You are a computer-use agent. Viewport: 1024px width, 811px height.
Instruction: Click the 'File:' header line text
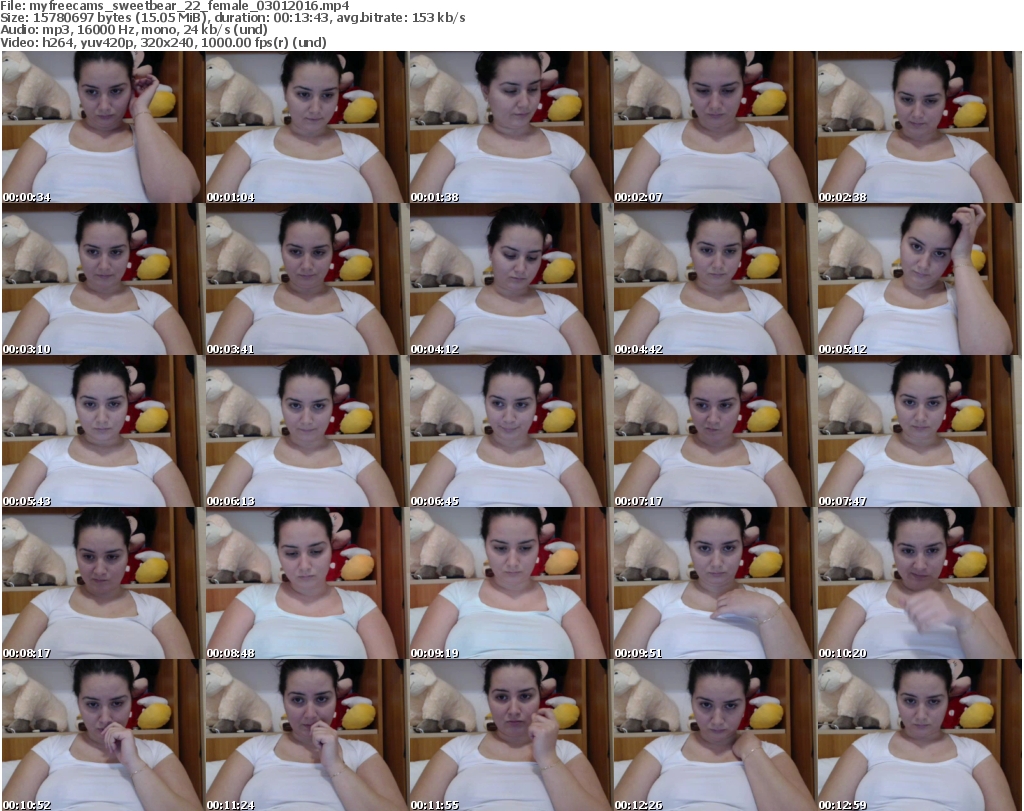pyautogui.click(x=175, y=6)
